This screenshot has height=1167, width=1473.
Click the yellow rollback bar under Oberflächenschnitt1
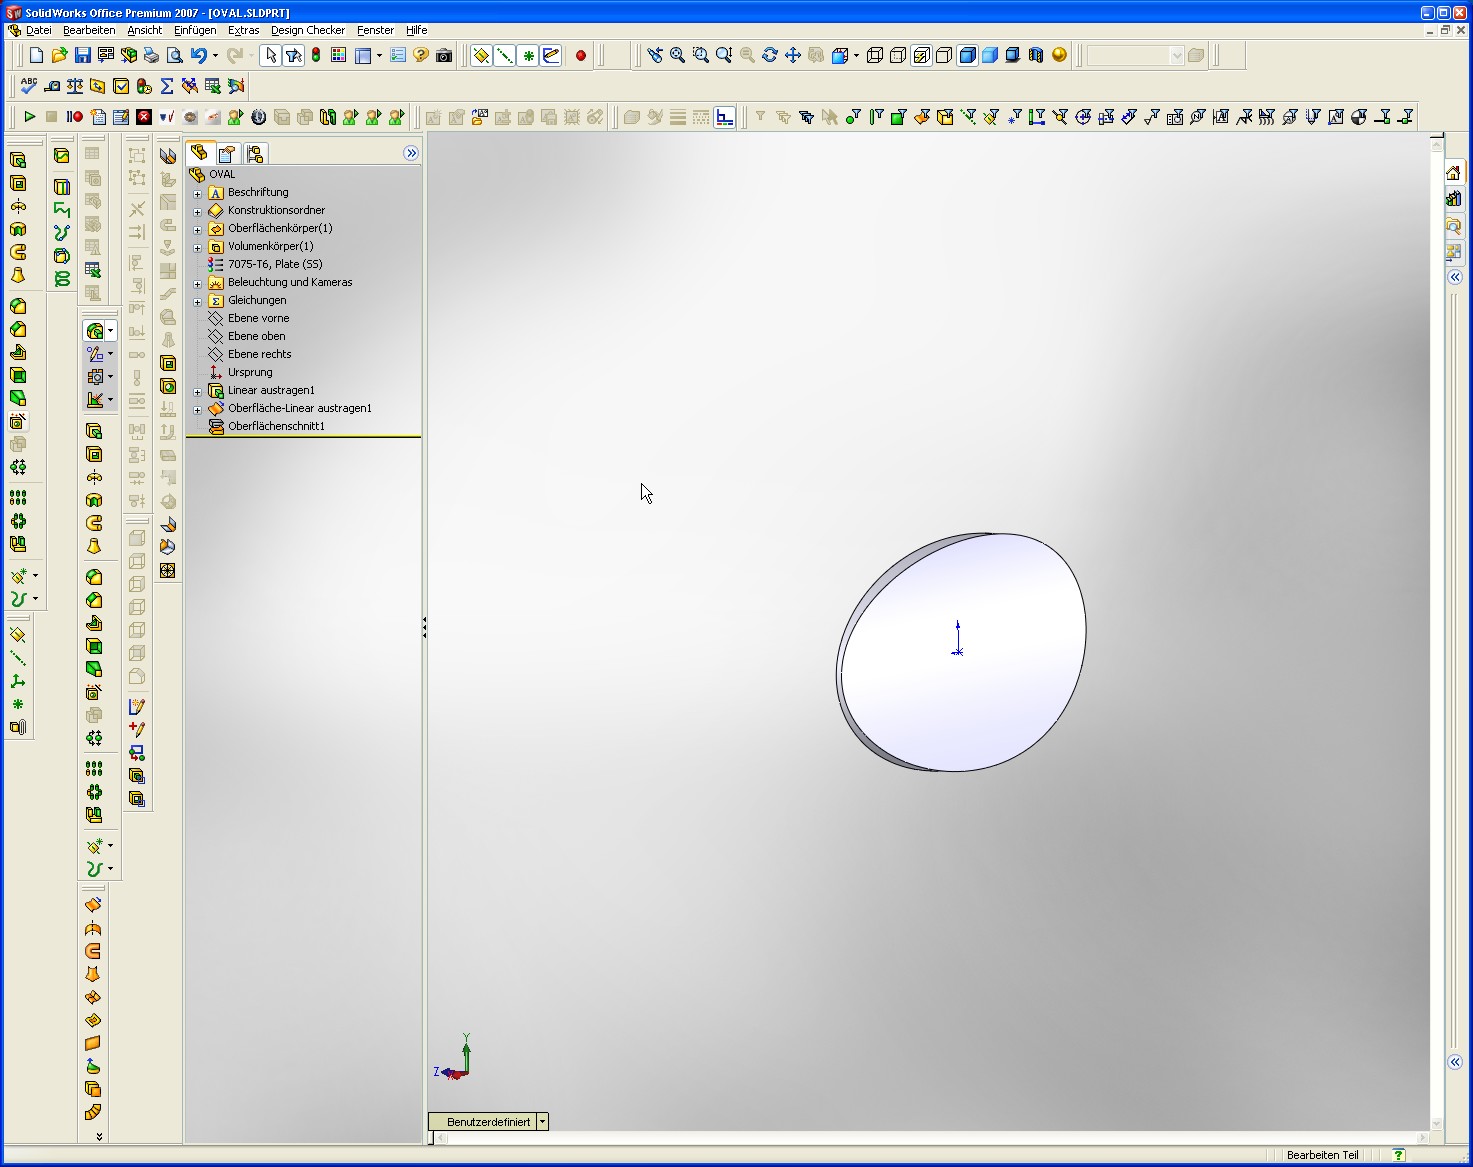tap(303, 437)
